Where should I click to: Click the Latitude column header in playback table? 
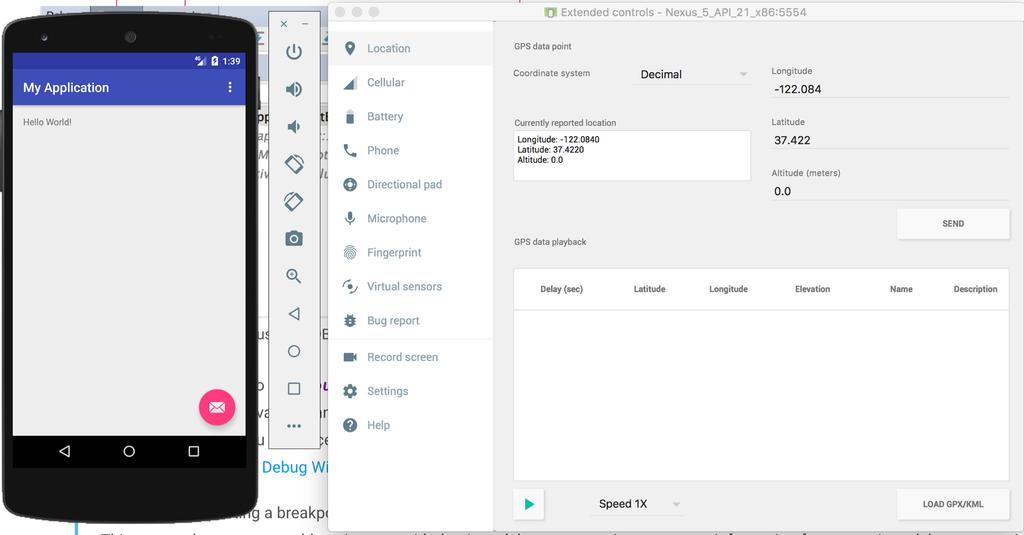pos(649,289)
